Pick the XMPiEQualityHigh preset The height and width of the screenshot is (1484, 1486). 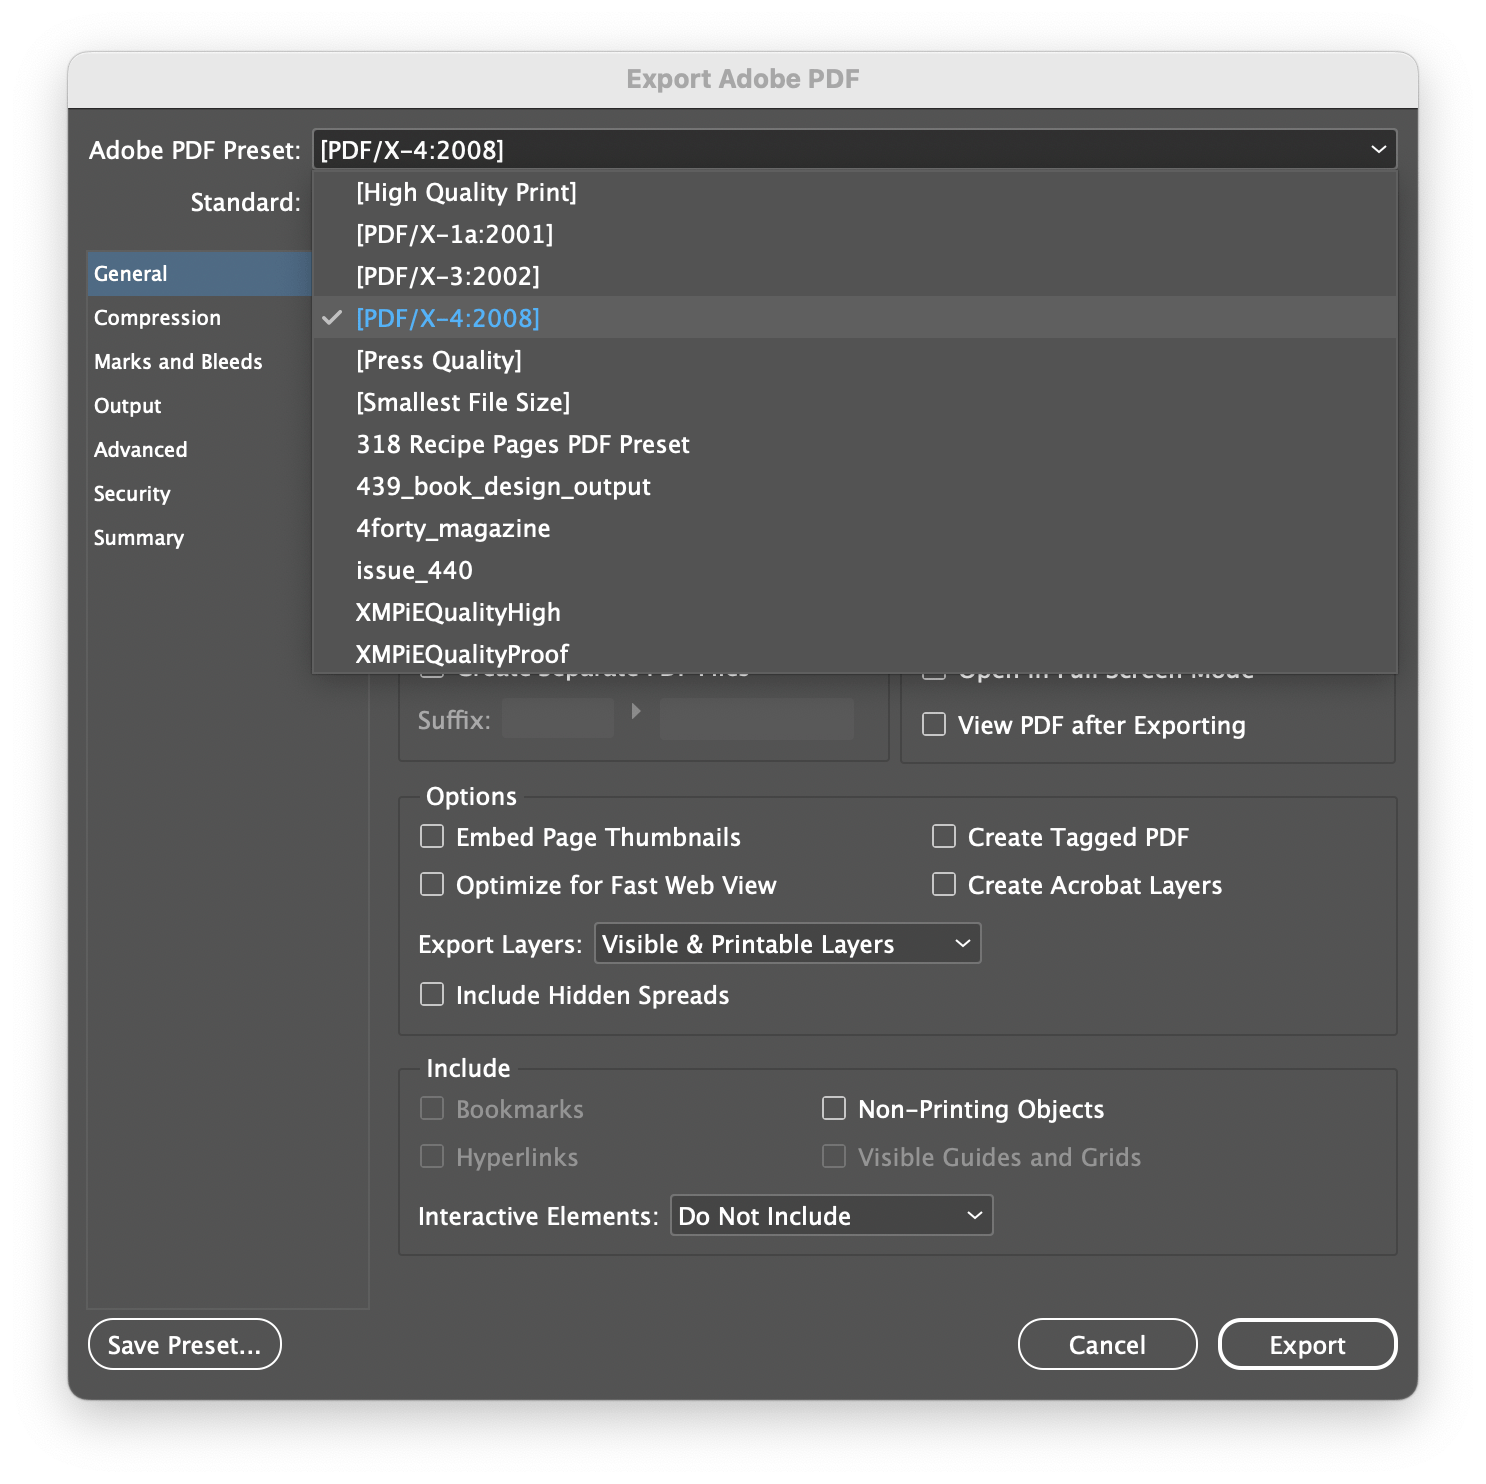coord(459,612)
